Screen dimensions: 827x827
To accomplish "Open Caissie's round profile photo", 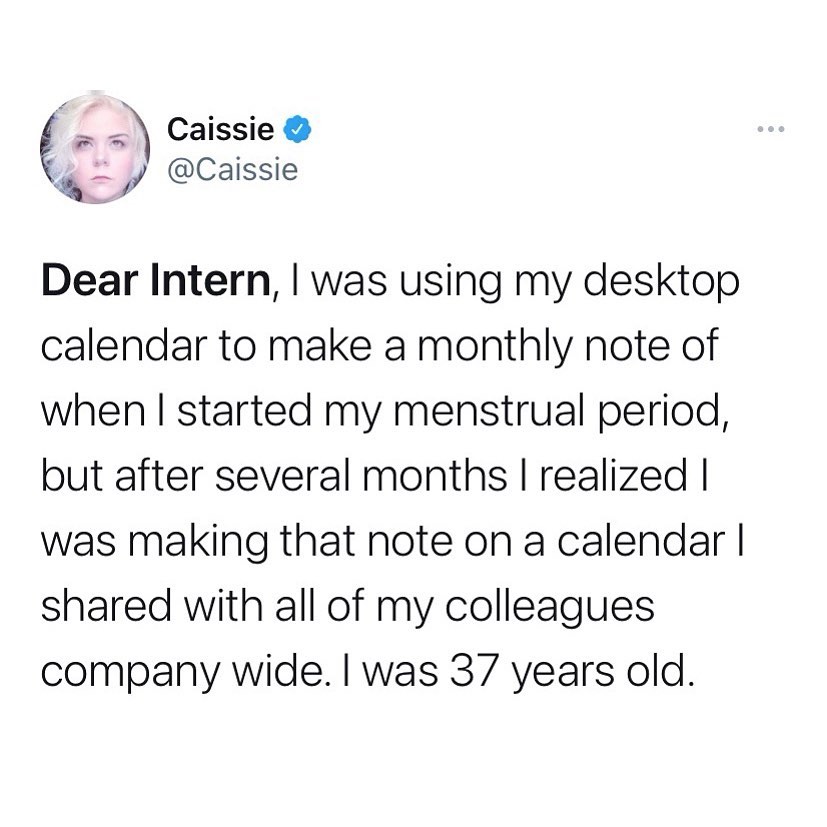I will 95,149.
